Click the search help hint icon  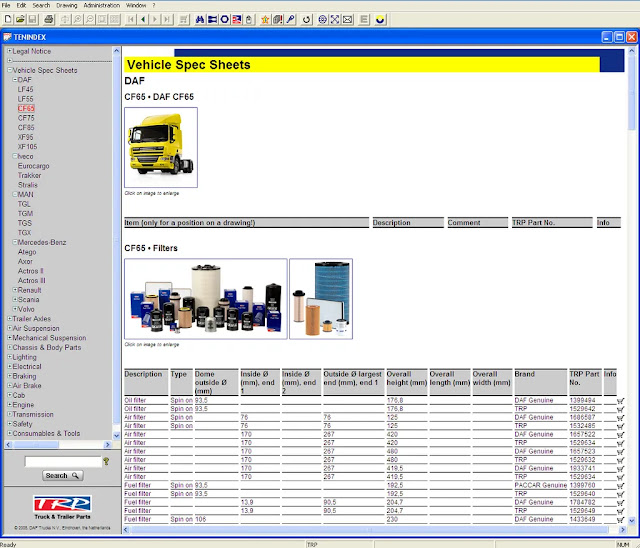coord(106,461)
